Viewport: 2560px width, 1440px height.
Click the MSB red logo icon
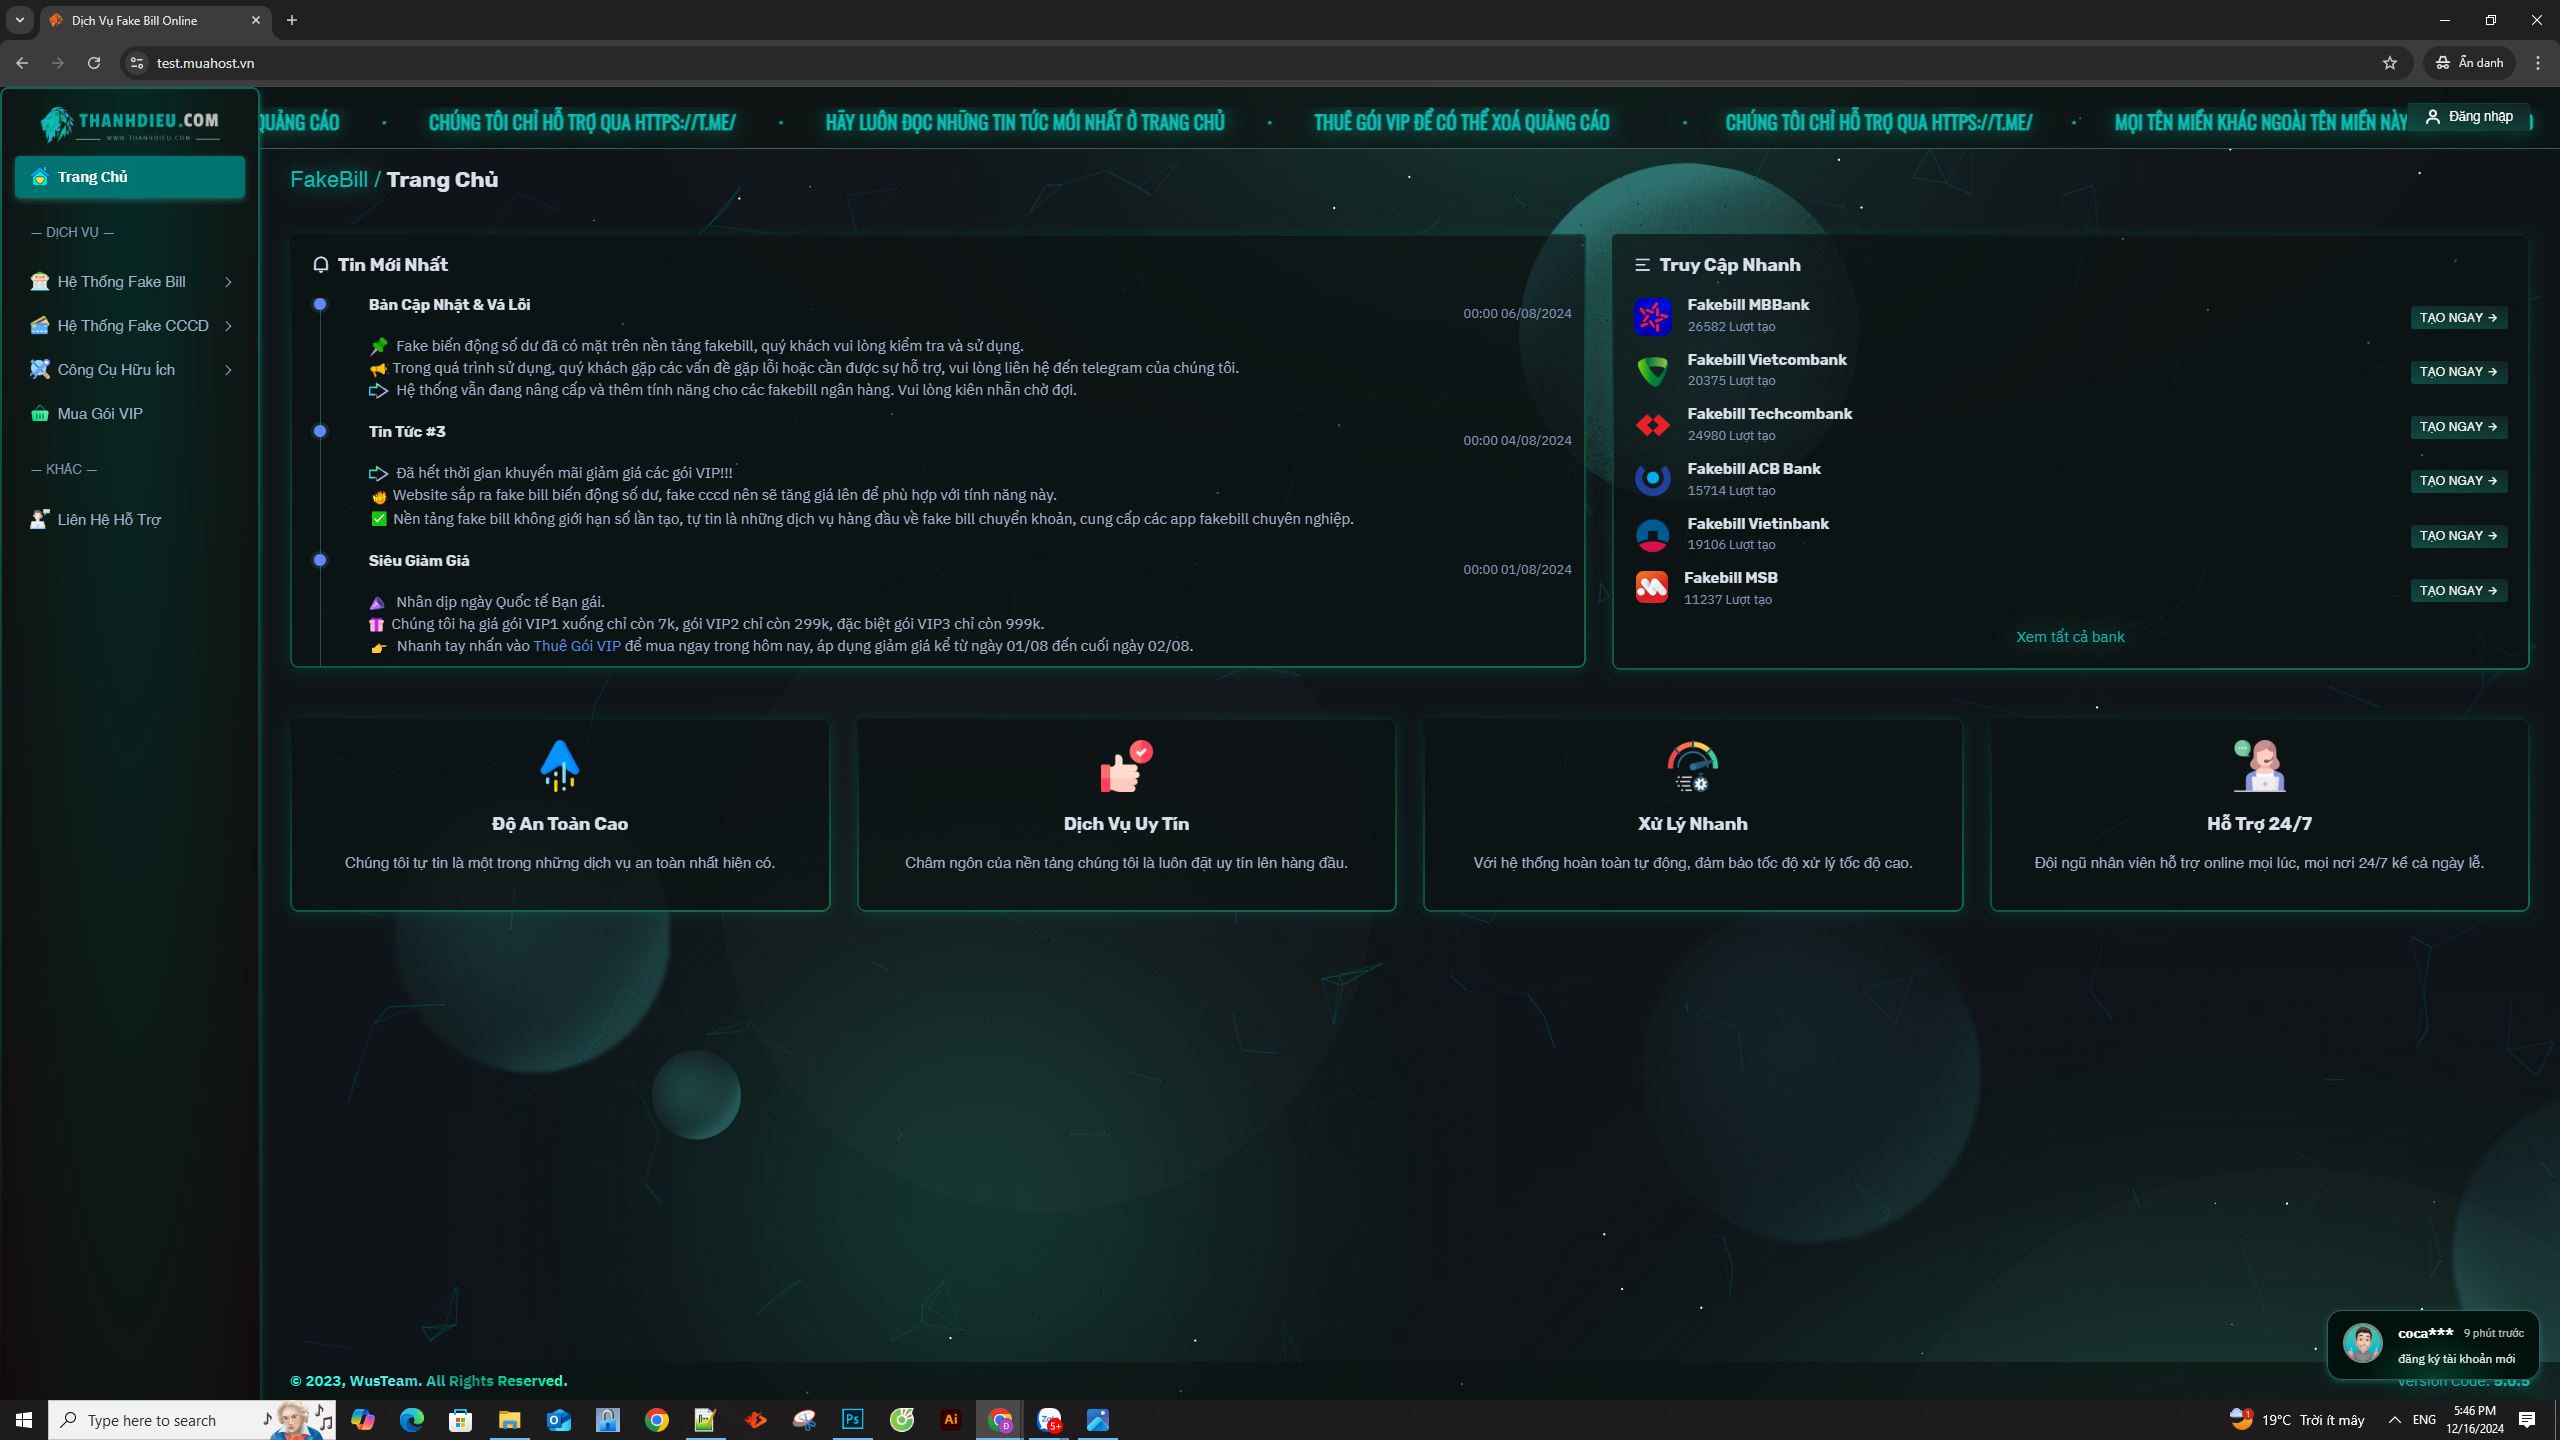click(x=1651, y=588)
